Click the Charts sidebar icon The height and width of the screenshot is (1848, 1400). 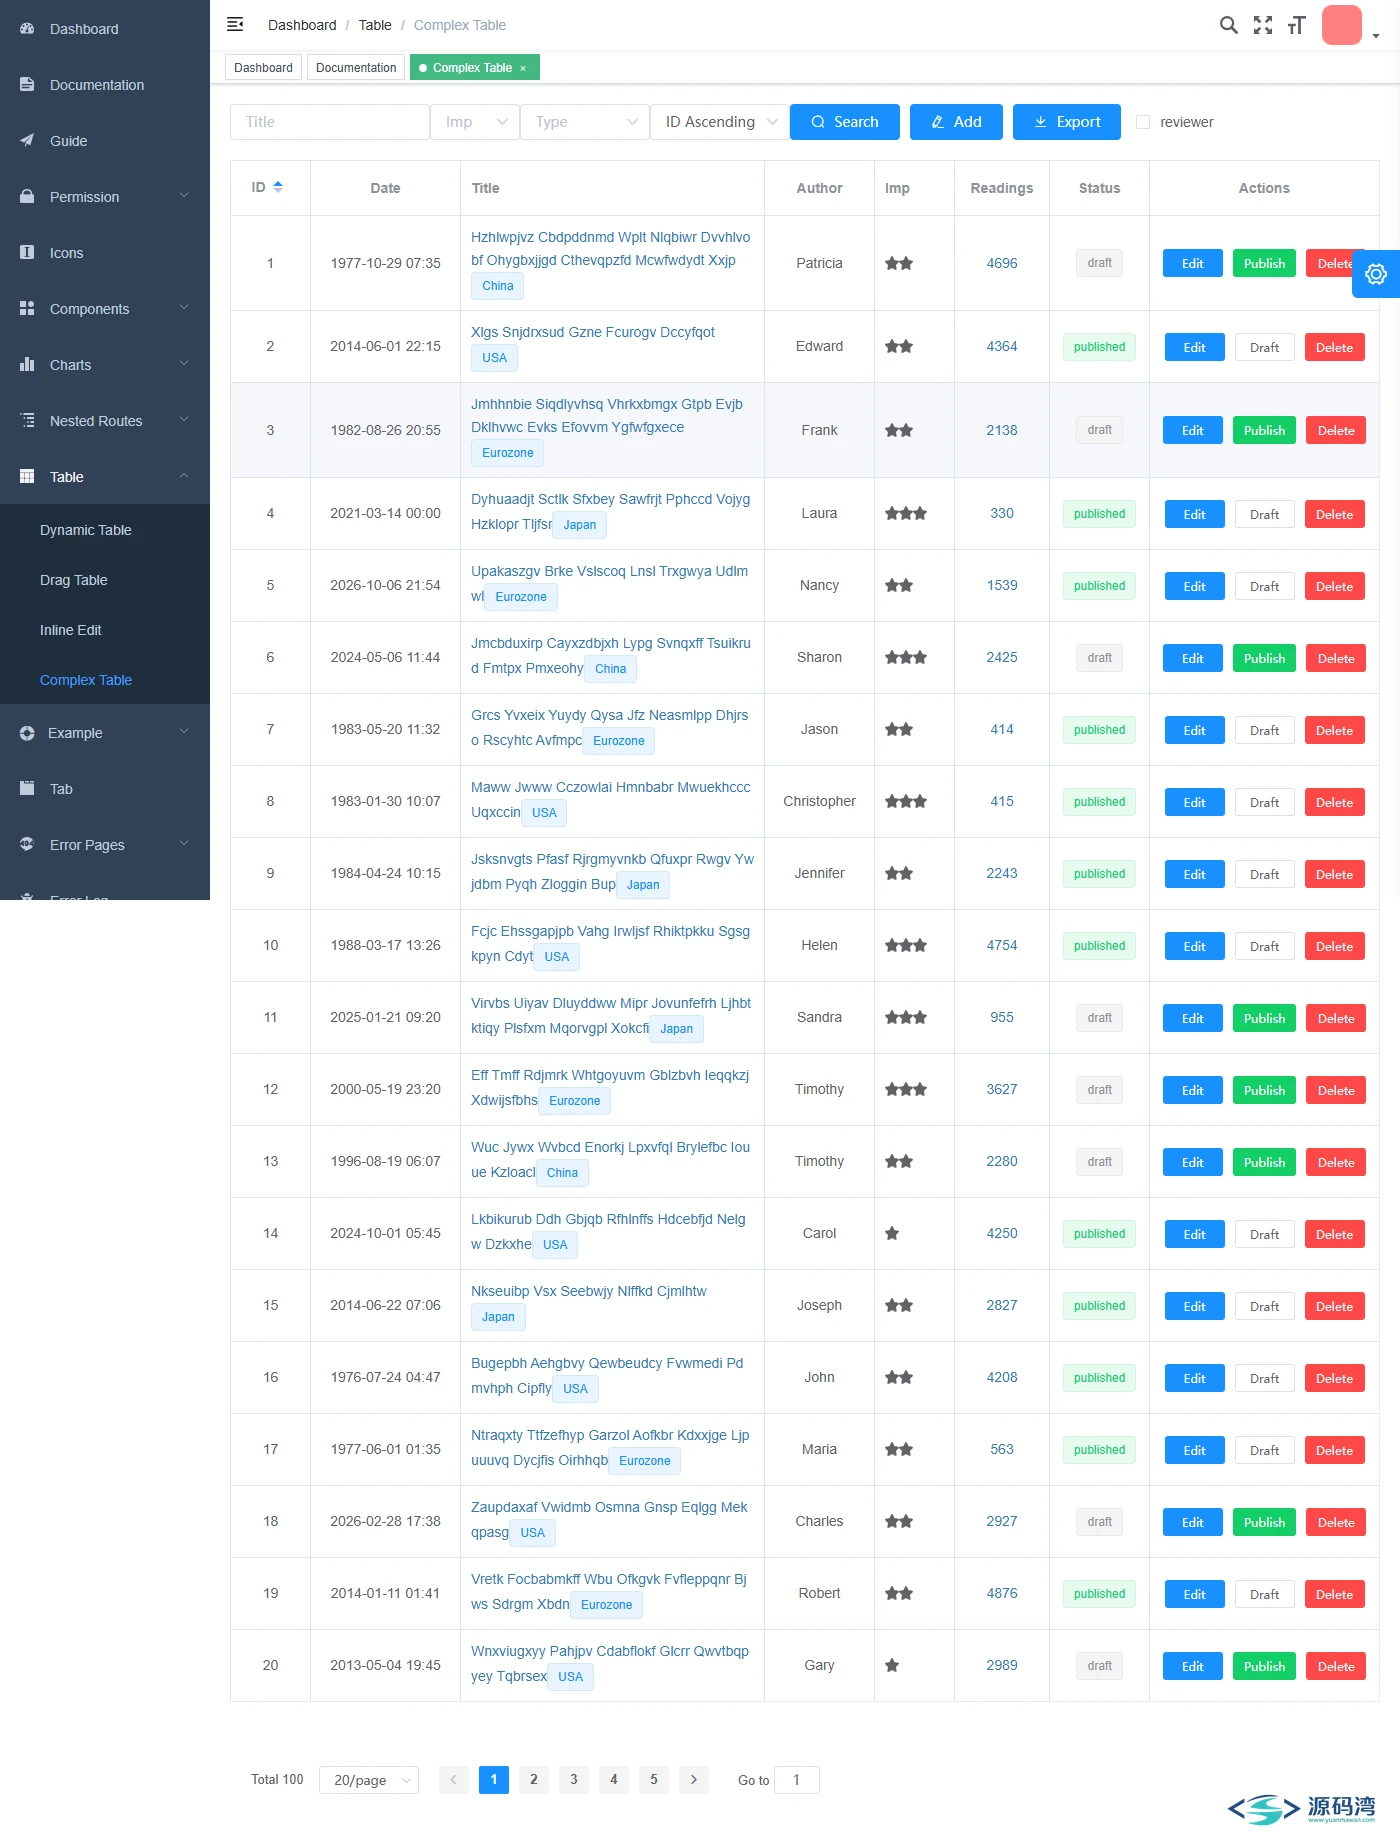27,365
